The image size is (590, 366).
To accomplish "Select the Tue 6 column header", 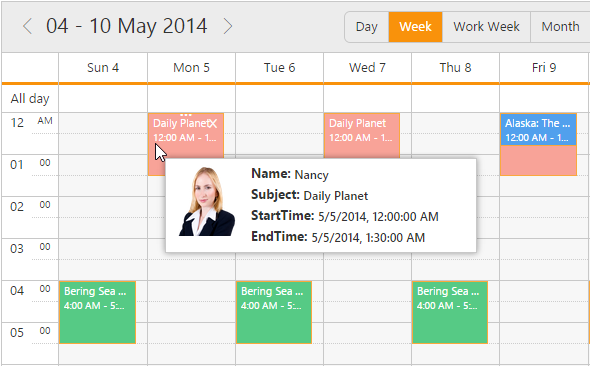I will [279, 68].
